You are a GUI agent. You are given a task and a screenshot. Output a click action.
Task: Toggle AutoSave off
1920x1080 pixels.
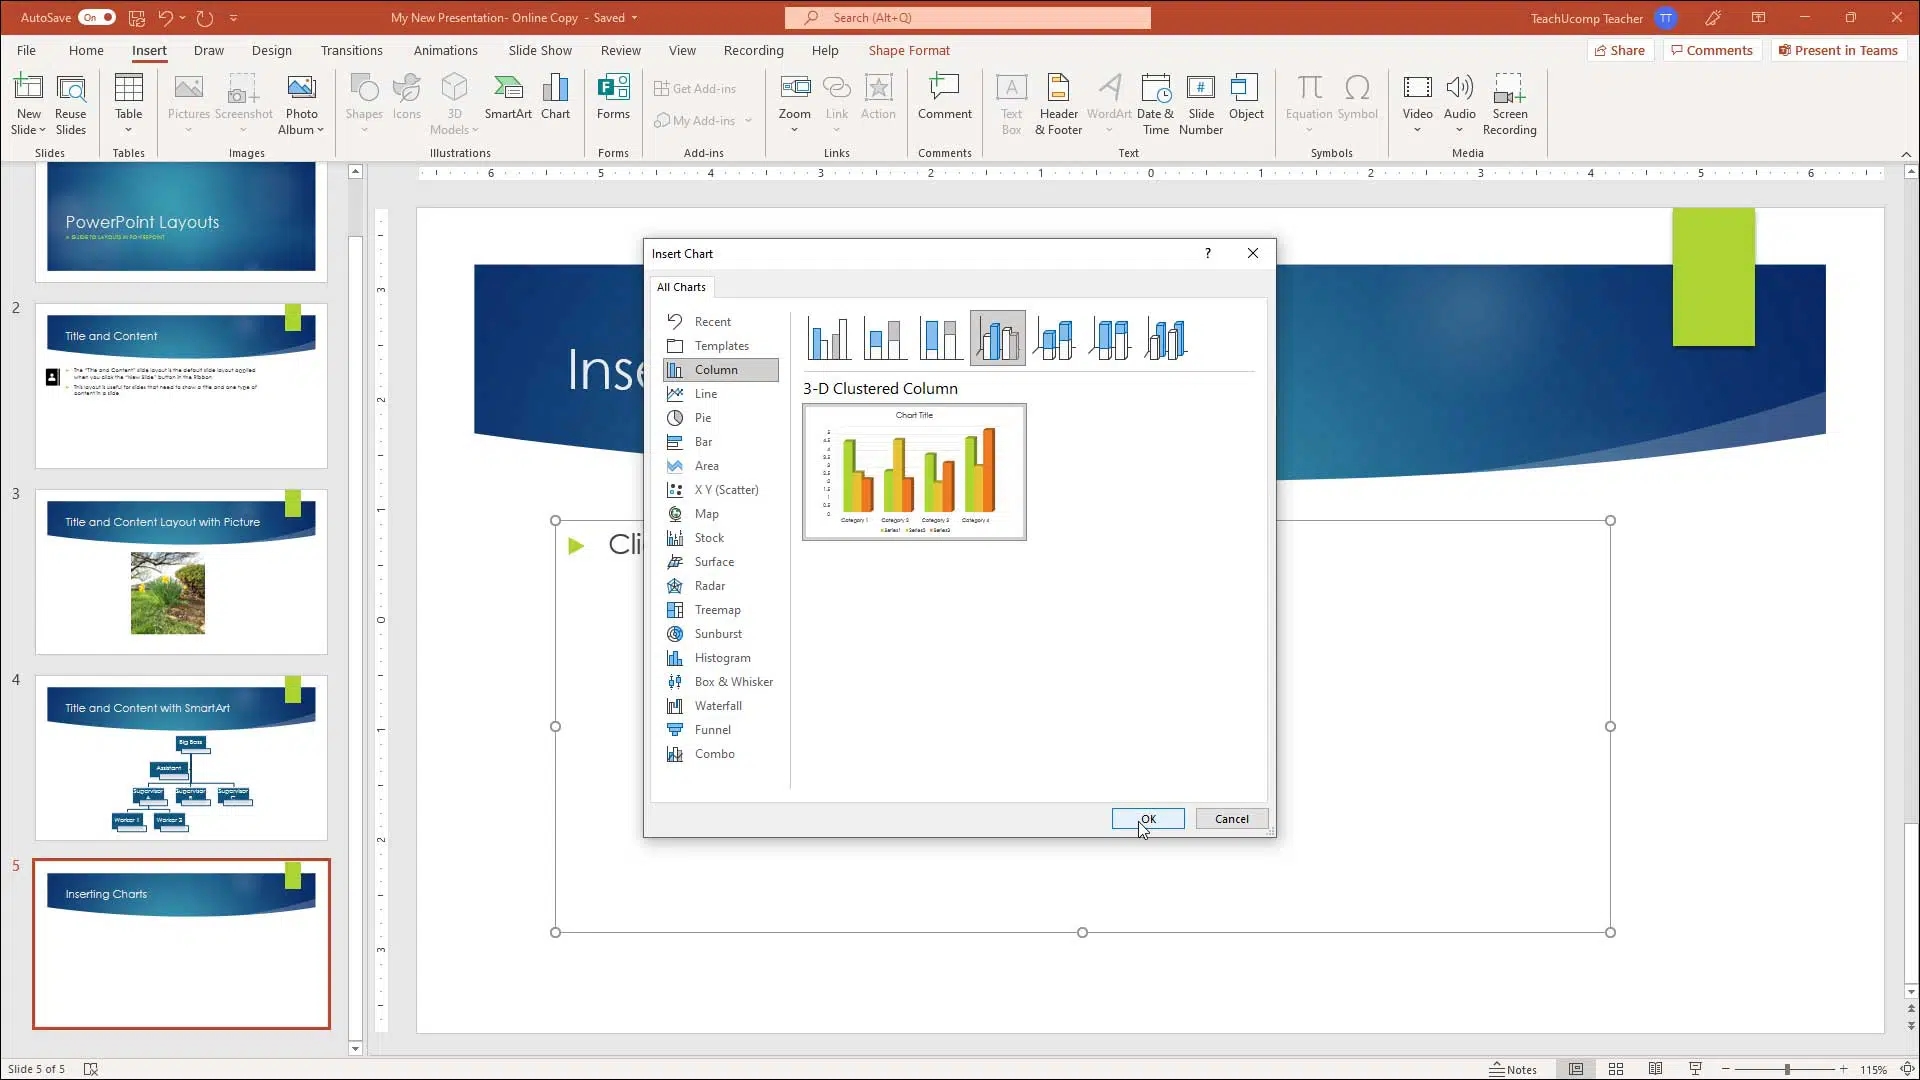(x=97, y=17)
